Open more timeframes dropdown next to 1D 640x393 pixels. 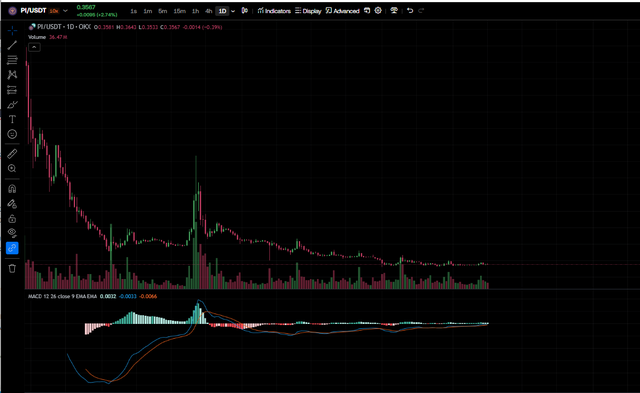(233, 11)
